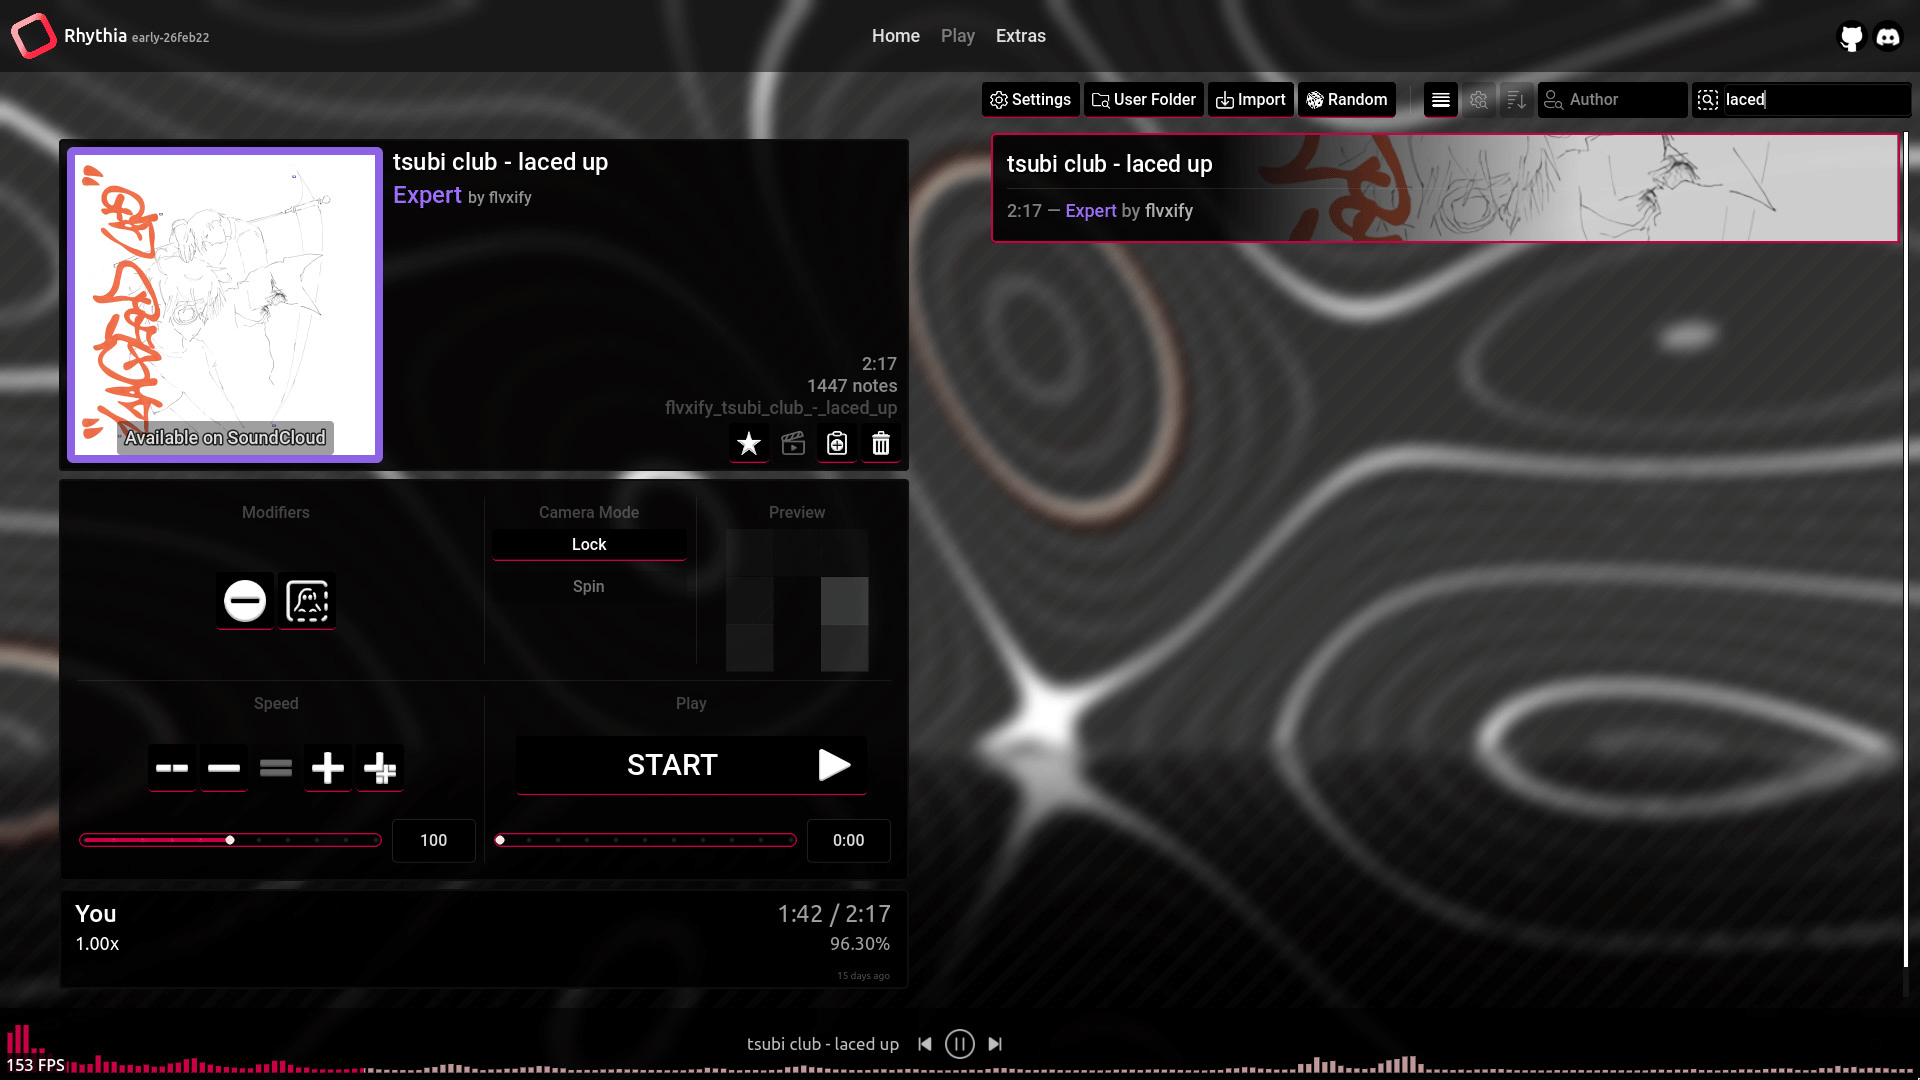The image size is (1920, 1080).
Task: Open the video clapperboard icon
Action: pos(793,443)
